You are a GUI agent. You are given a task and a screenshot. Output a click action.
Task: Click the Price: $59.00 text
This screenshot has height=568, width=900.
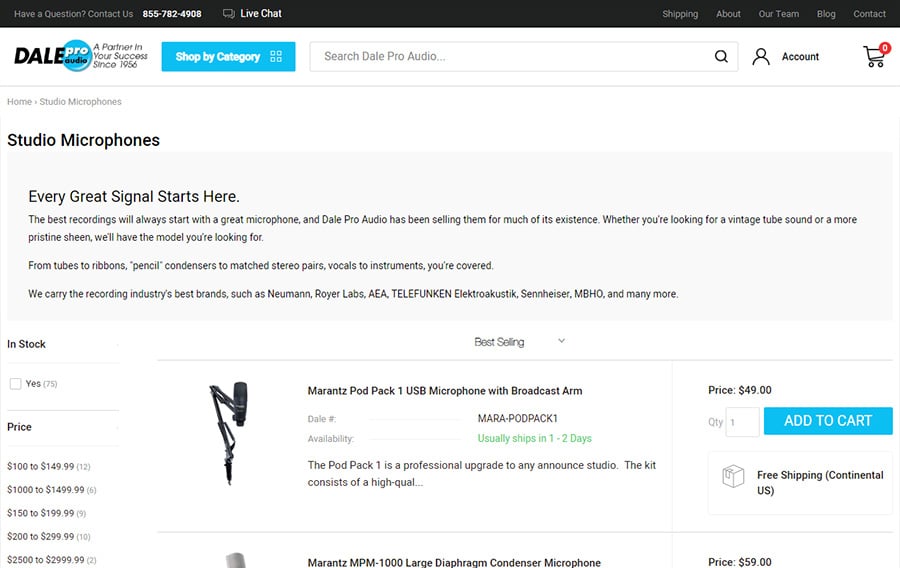739,562
